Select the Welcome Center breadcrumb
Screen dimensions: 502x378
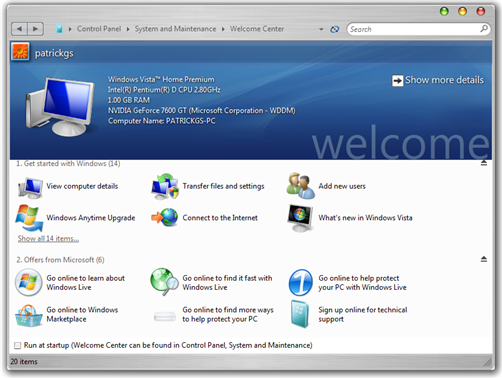point(257,29)
